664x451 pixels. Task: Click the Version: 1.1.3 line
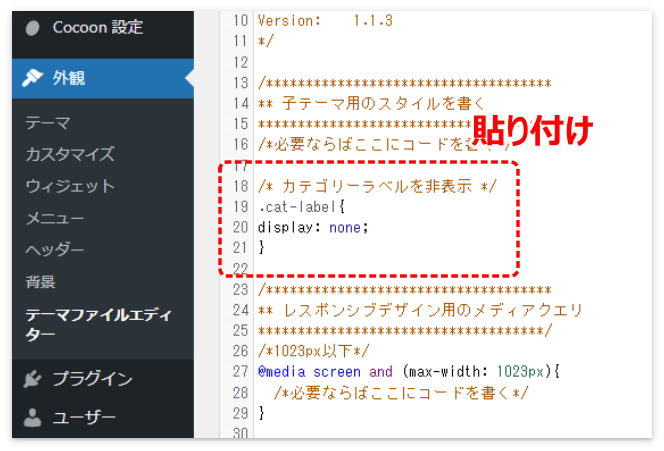pos(325,20)
